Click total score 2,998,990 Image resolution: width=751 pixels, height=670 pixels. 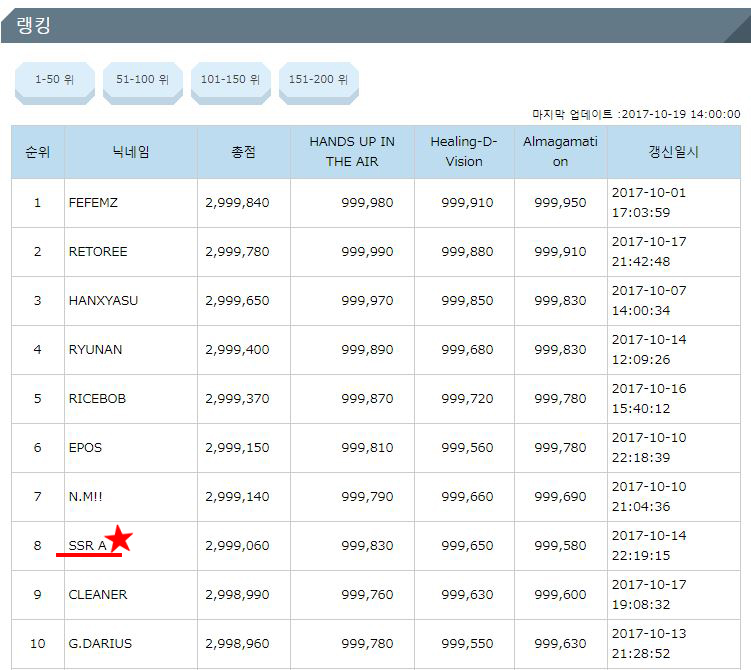[x=238, y=595]
